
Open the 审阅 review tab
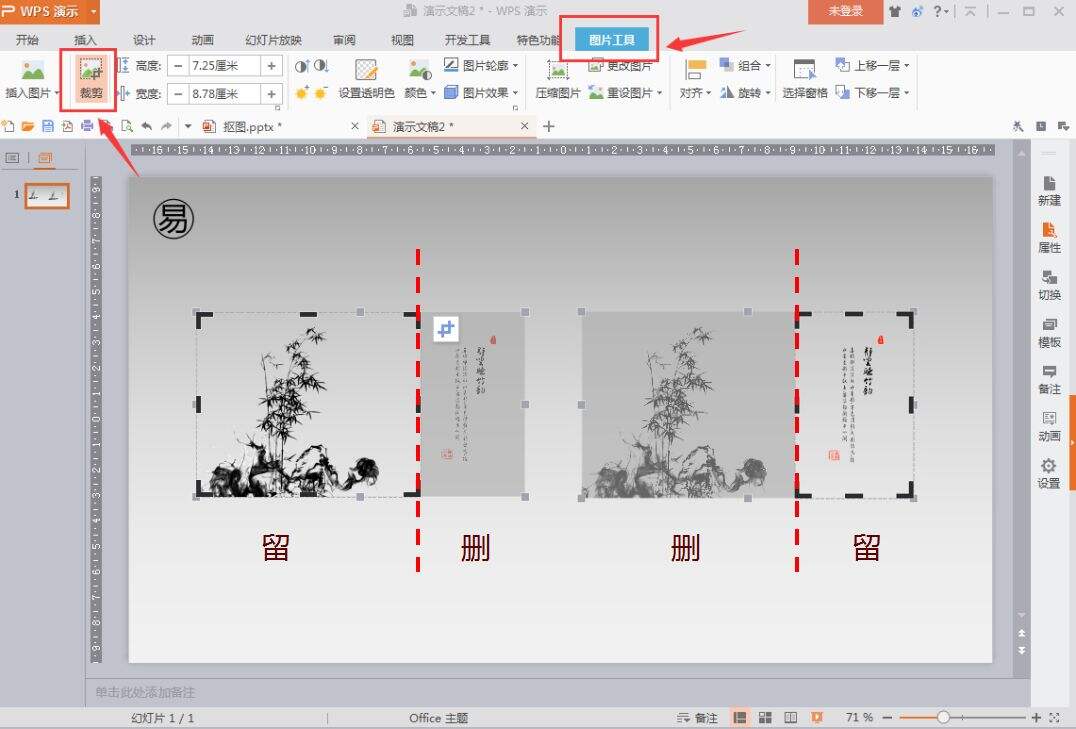point(344,40)
